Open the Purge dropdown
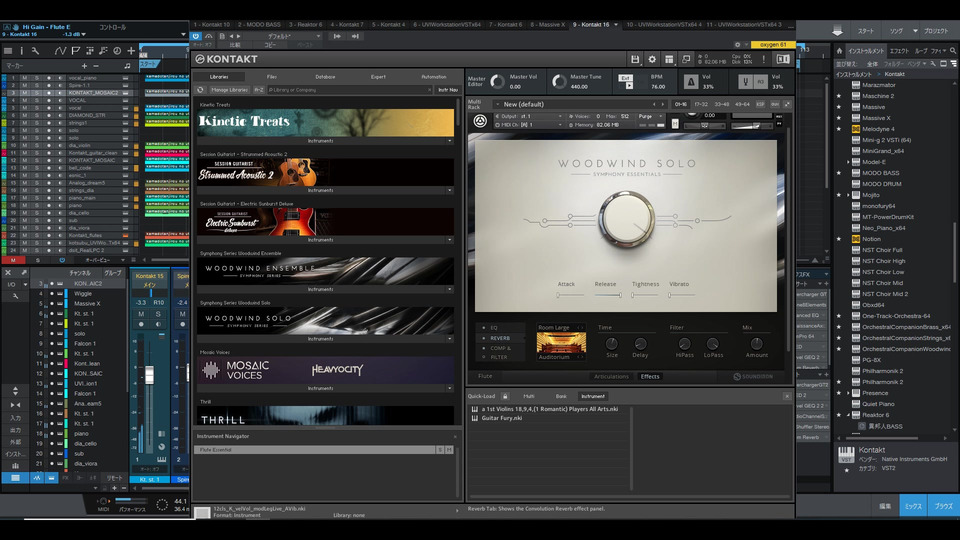 [x=649, y=116]
